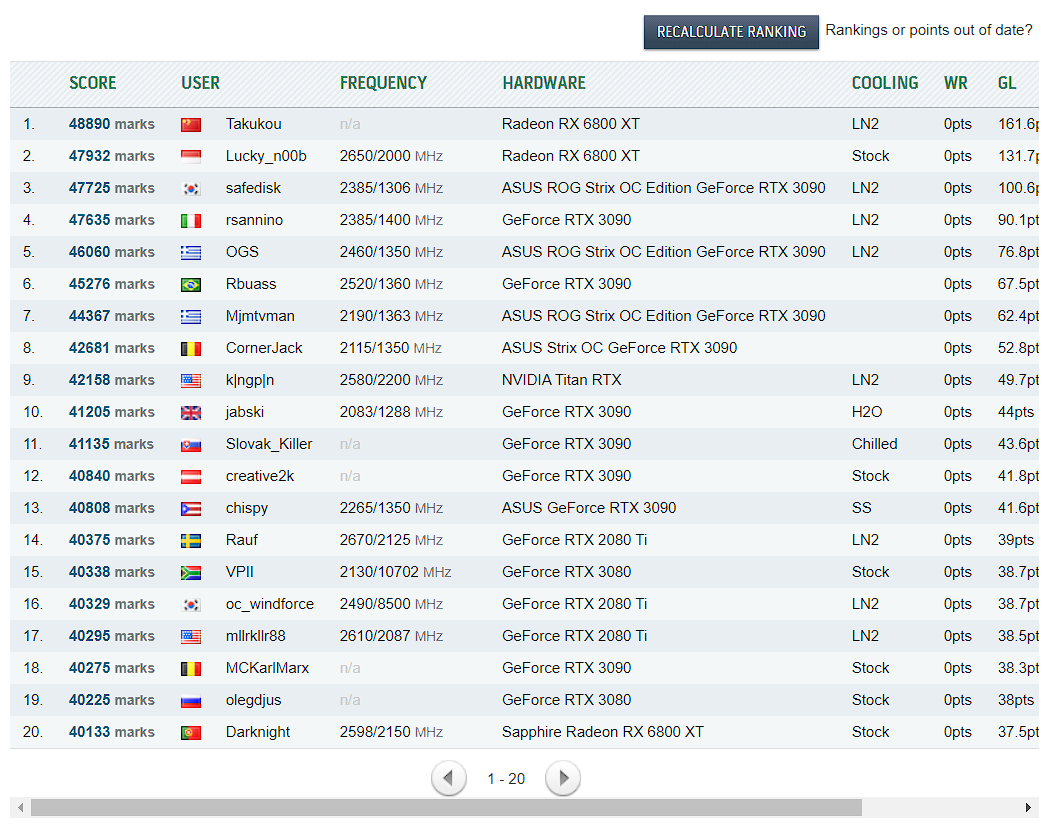Sort by the WR column header
The width and height of the screenshot is (1046, 827).
(x=955, y=83)
